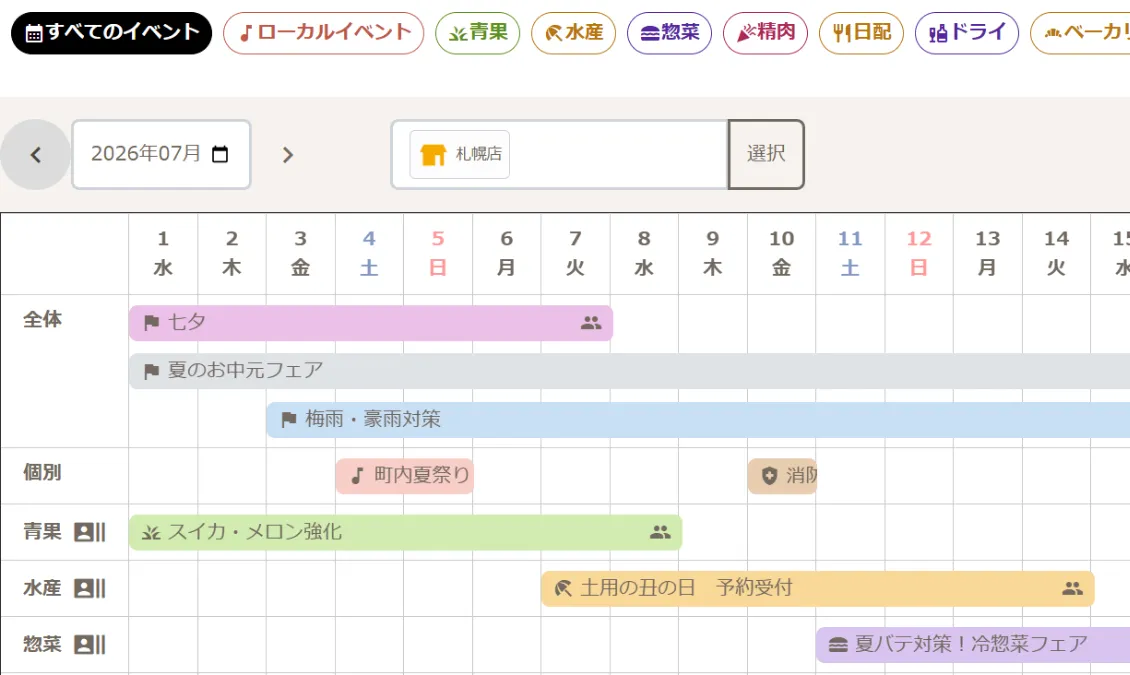
Task: Open the contact card icon beside 惣菜
Action: coord(90,645)
